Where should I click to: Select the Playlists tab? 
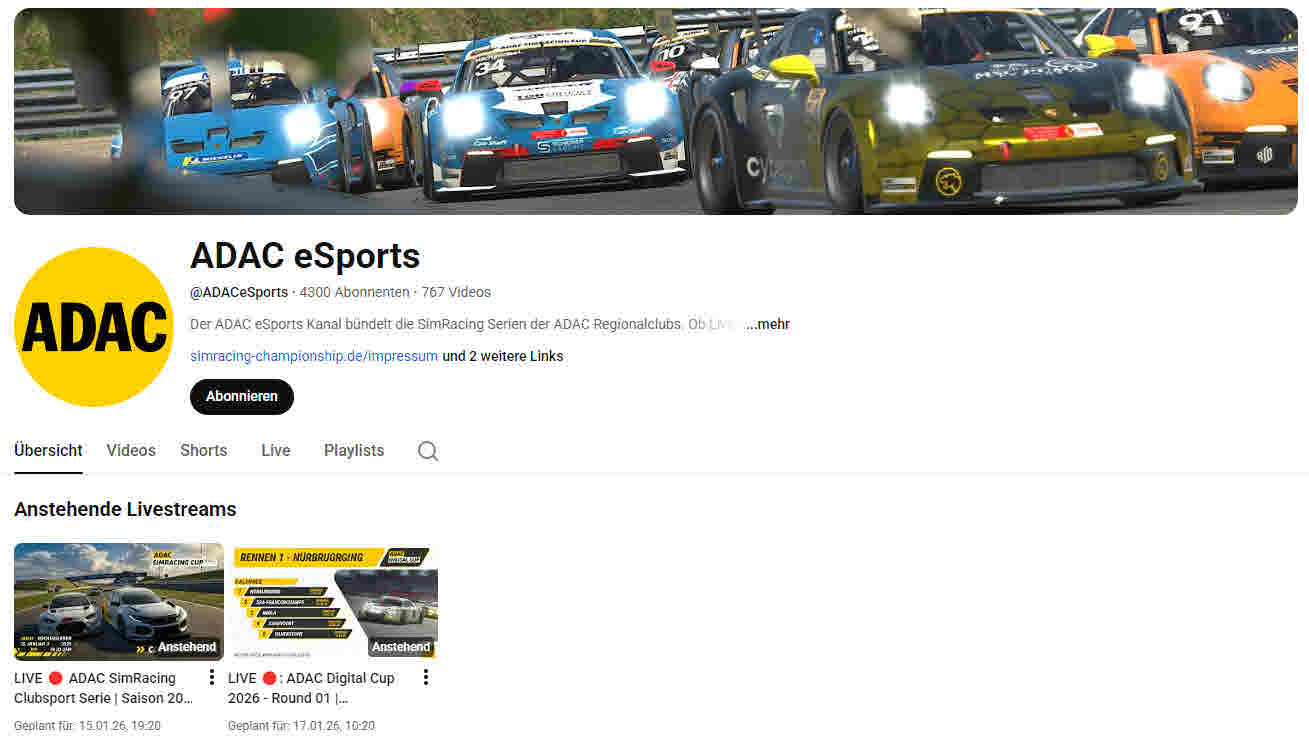tap(353, 451)
